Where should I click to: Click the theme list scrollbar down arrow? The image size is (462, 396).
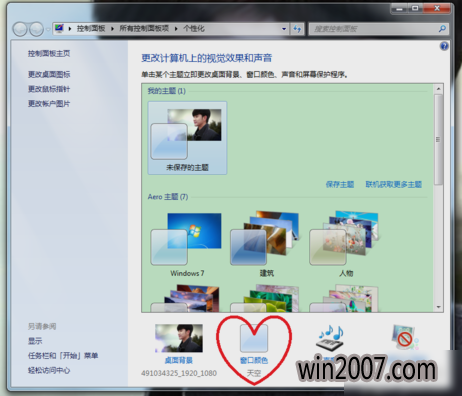(438, 307)
